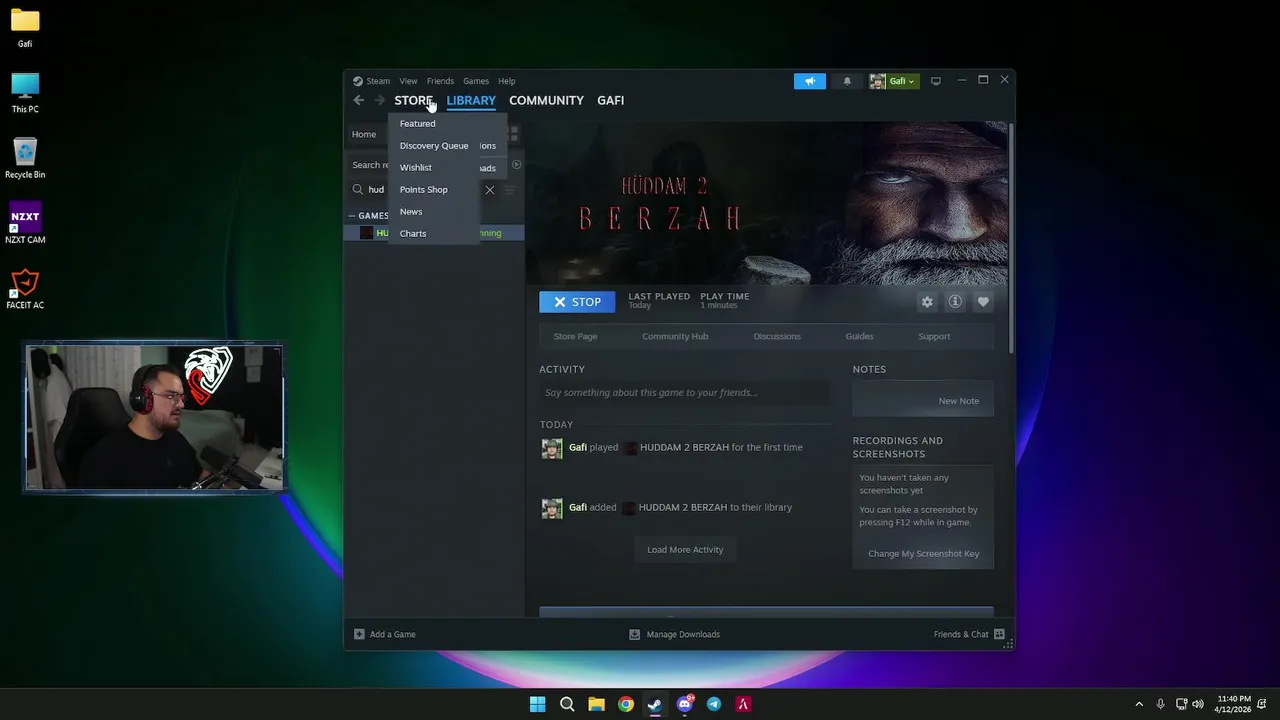Open the Windows notification center bell
This screenshot has width=1280, height=720.
(1262, 704)
